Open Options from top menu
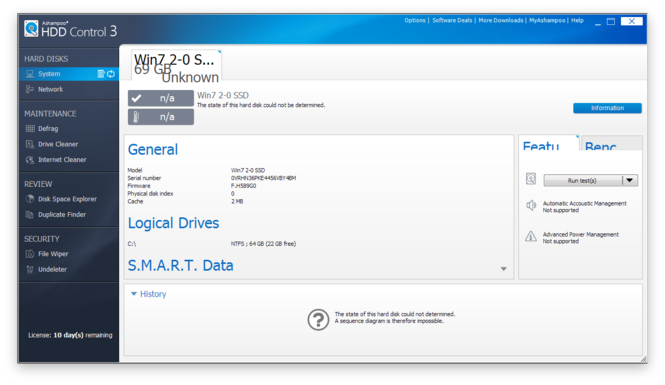The height and width of the screenshot is (385, 665). tap(415, 20)
